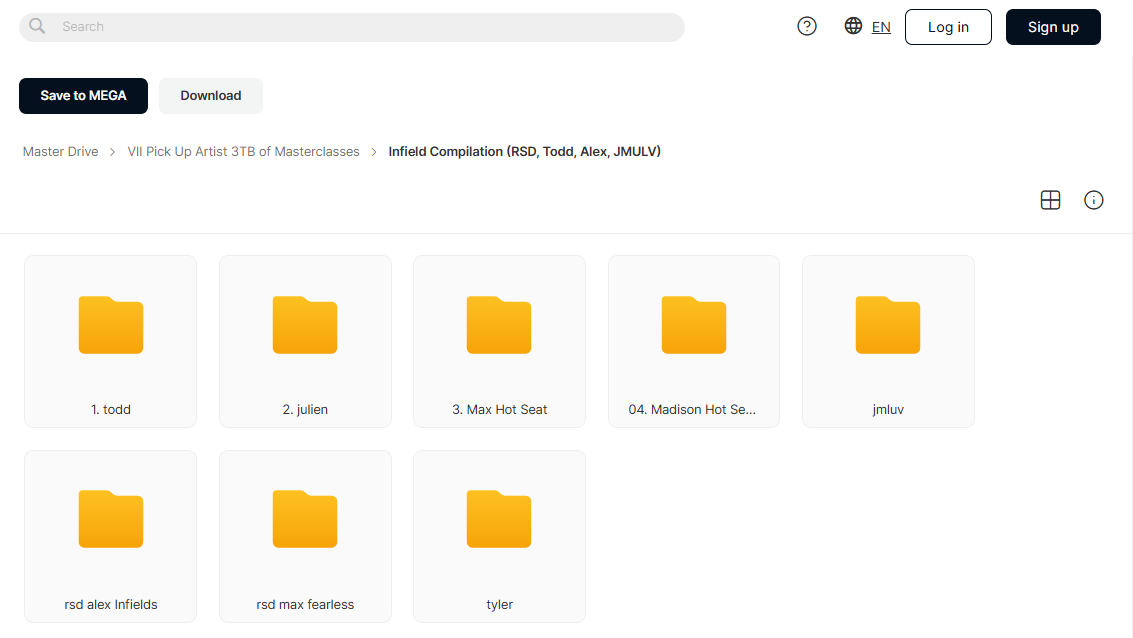This screenshot has height=638, width=1133.
Task: Open the 'rsd alex Infields' folder icon
Action: (x=111, y=519)
